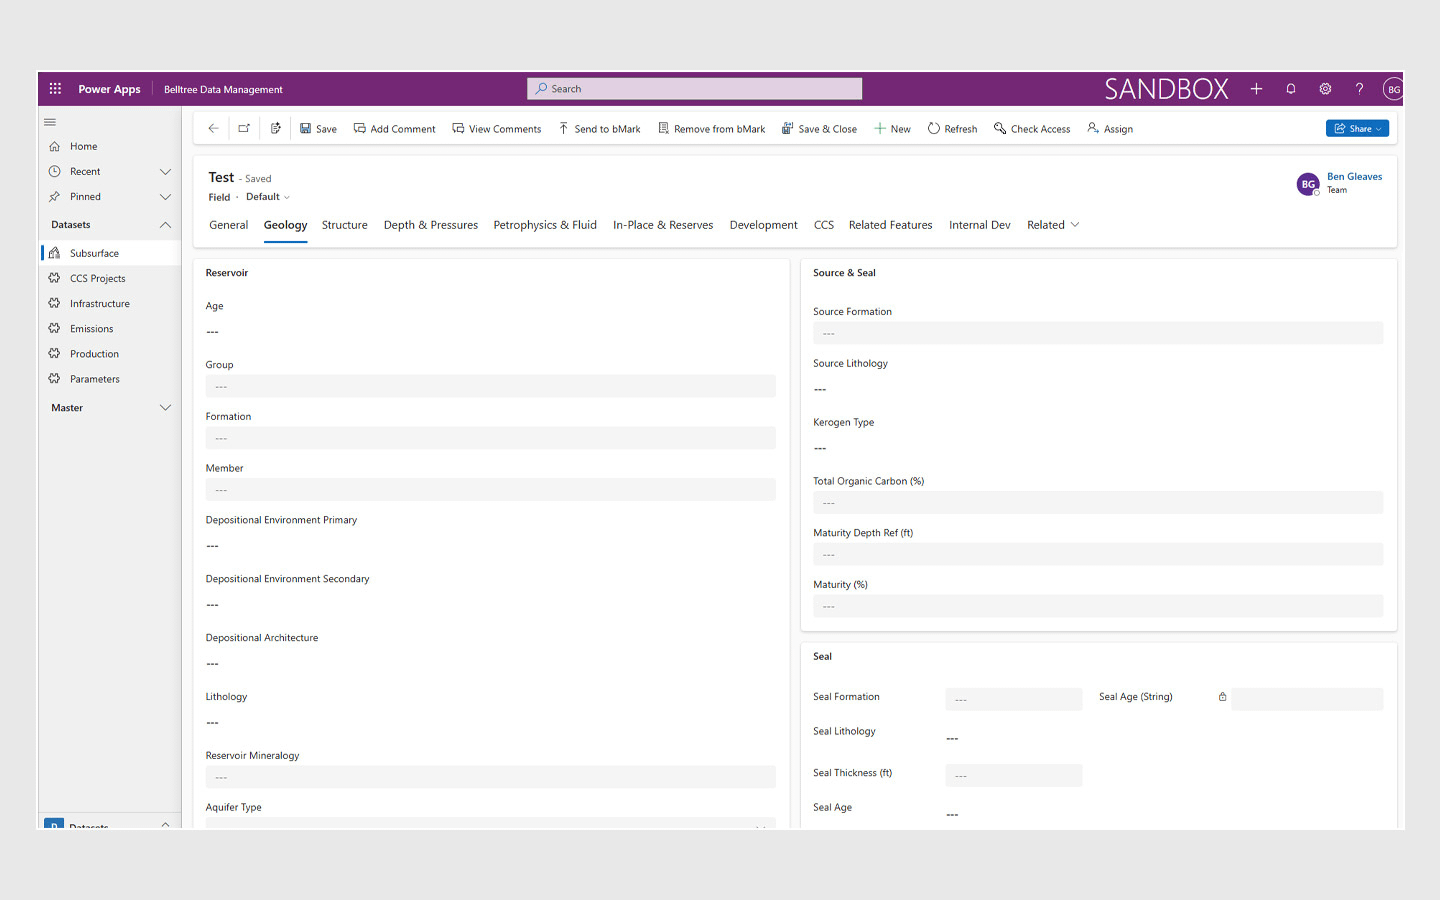The height and width of the screenshot is (900, 1440).
Task: Open the Default form selector dropdown
Action: coord(268,197)
